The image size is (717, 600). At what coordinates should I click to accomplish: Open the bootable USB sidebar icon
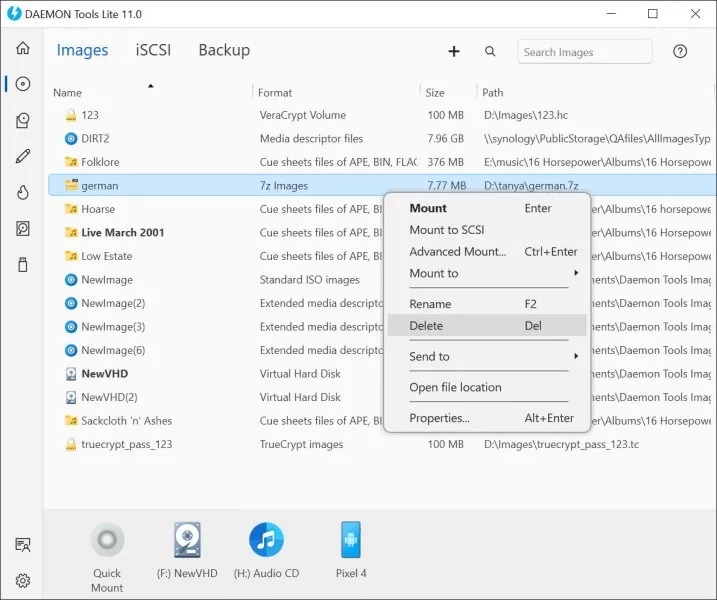[x=23, y=264]
